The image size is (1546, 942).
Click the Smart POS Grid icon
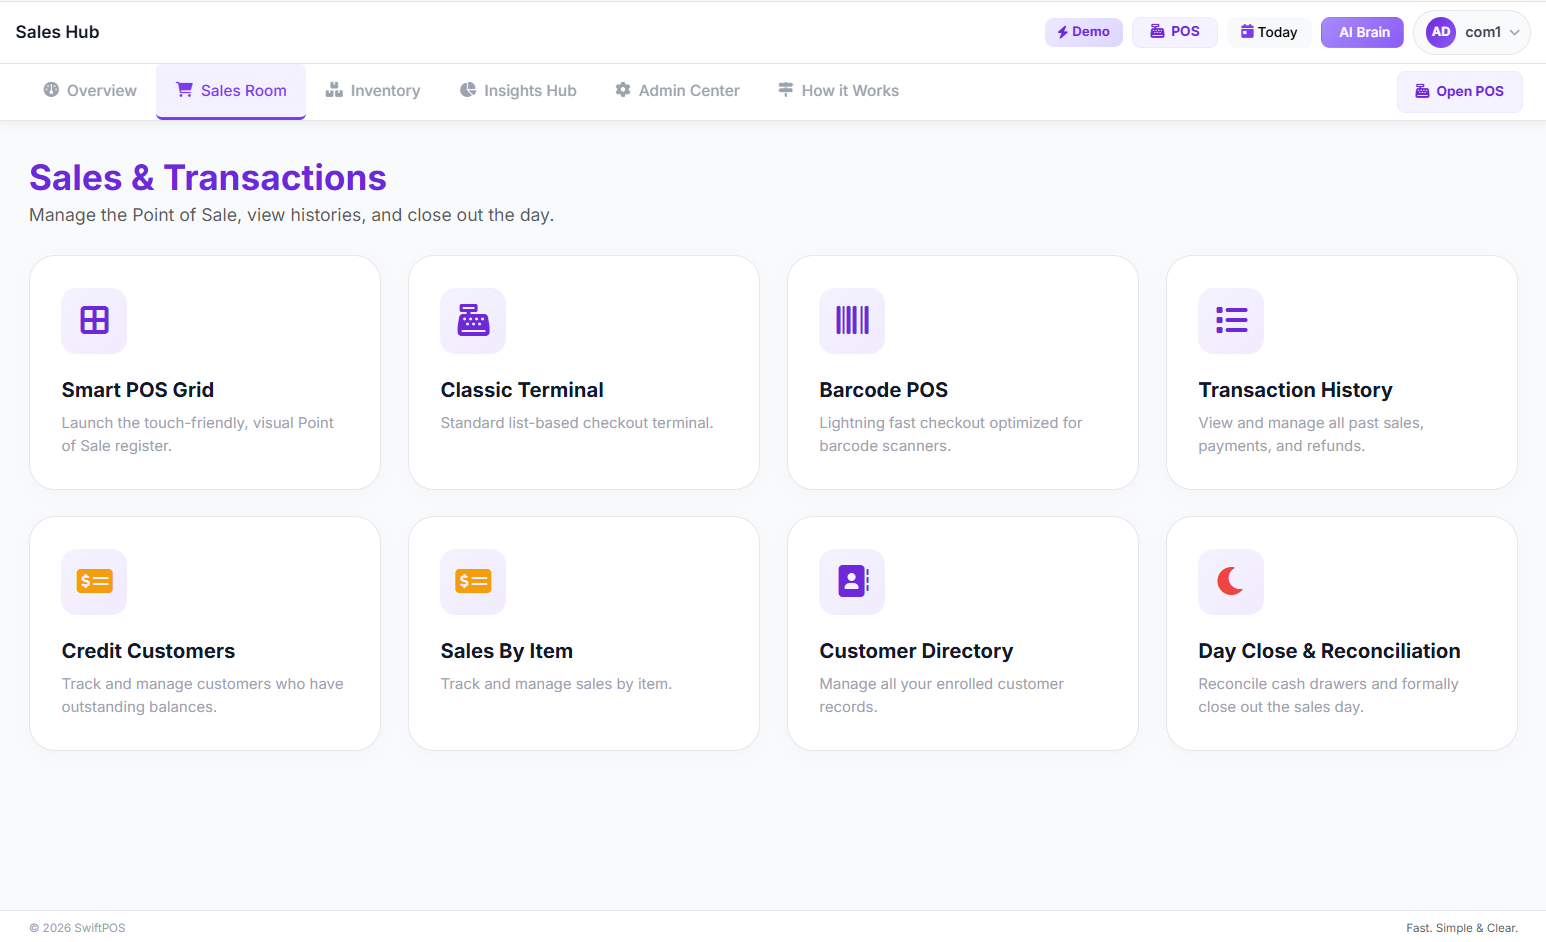click(x=94, y=320)
